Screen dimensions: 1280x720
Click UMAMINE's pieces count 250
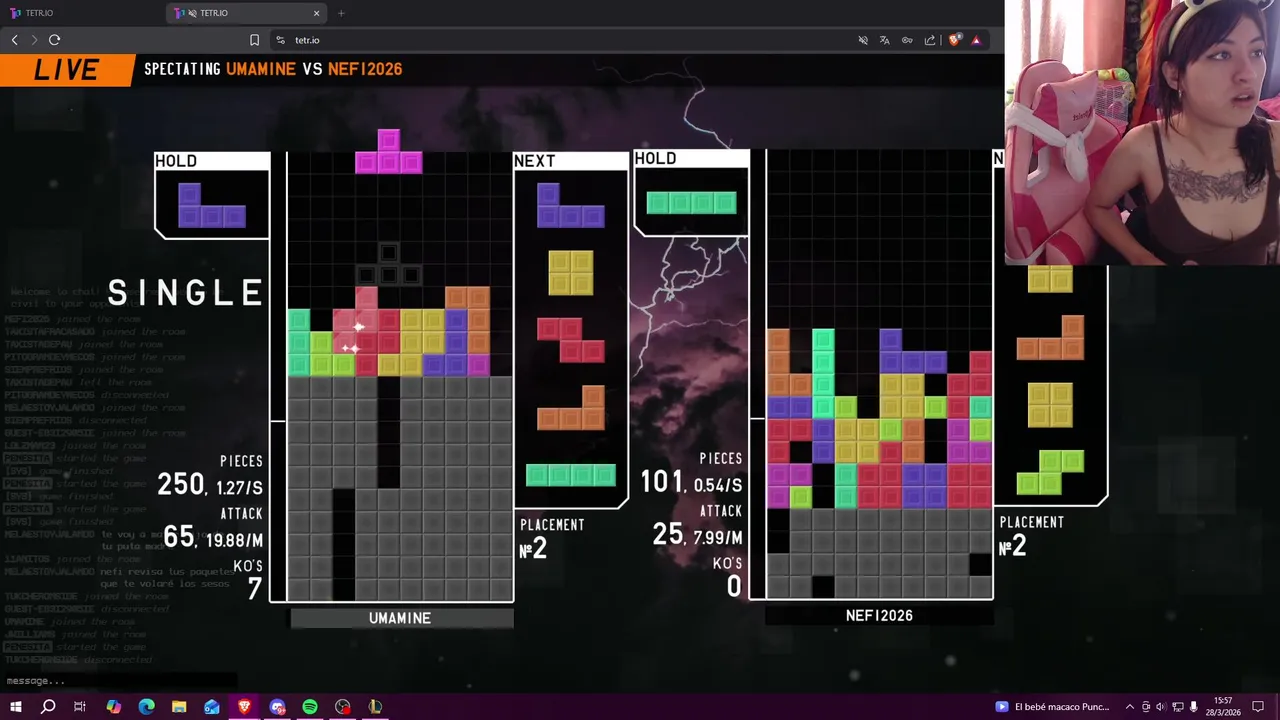coord(180,485)
